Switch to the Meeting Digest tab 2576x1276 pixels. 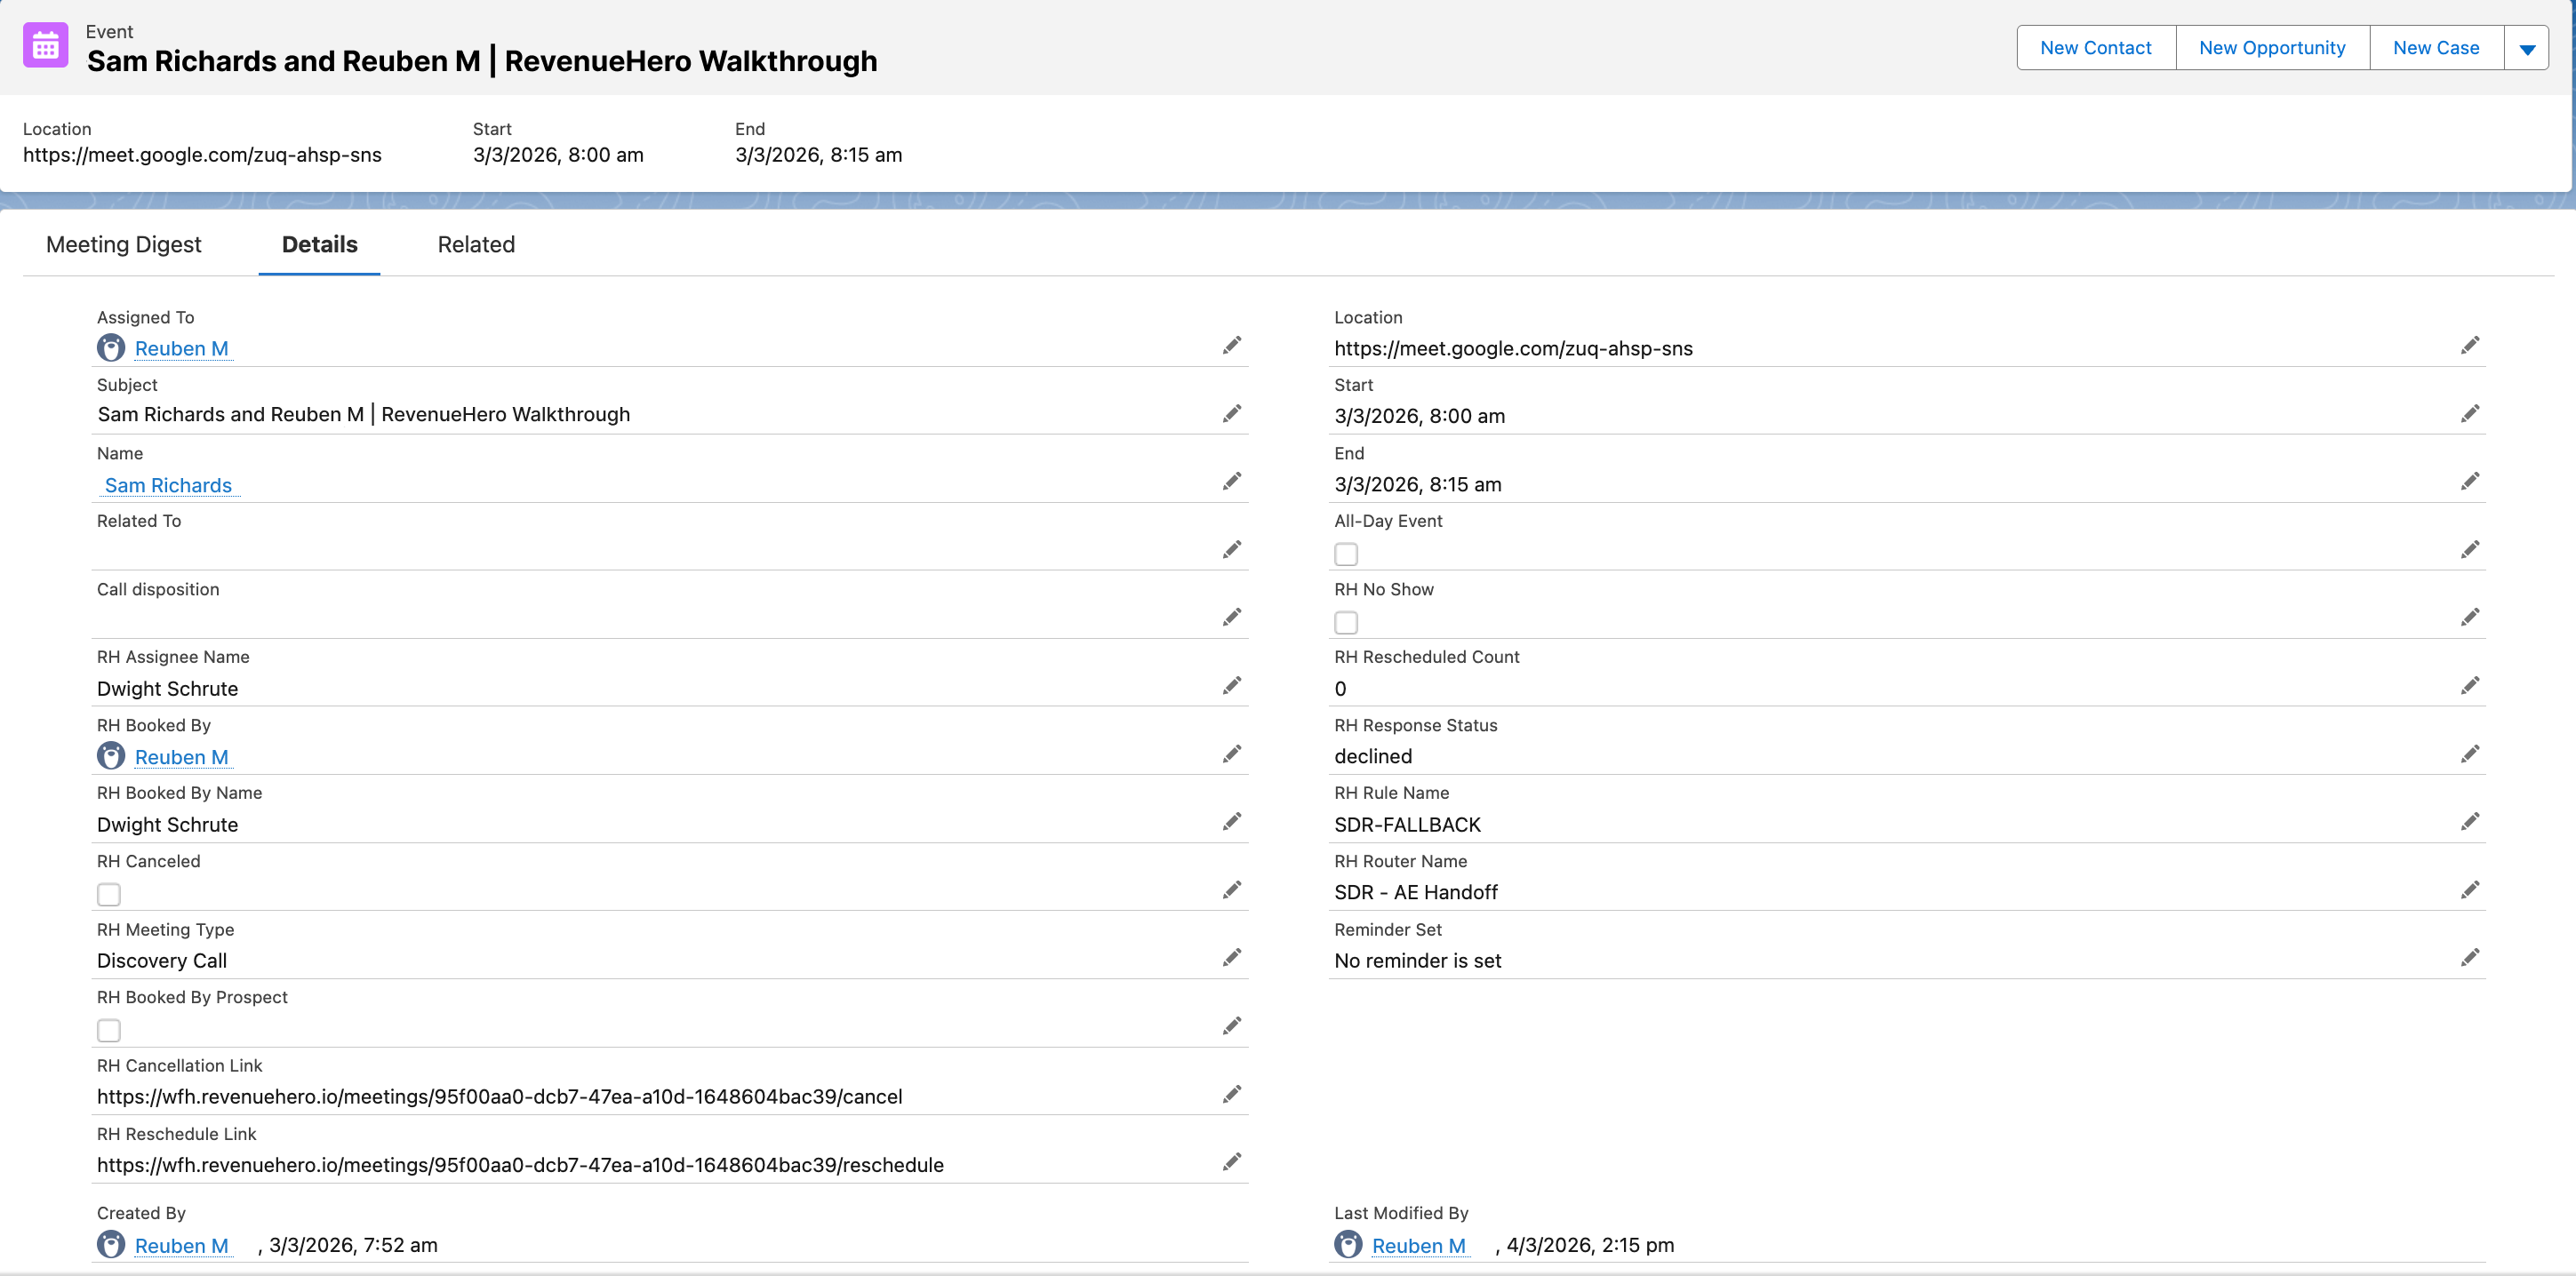(124, 245)
